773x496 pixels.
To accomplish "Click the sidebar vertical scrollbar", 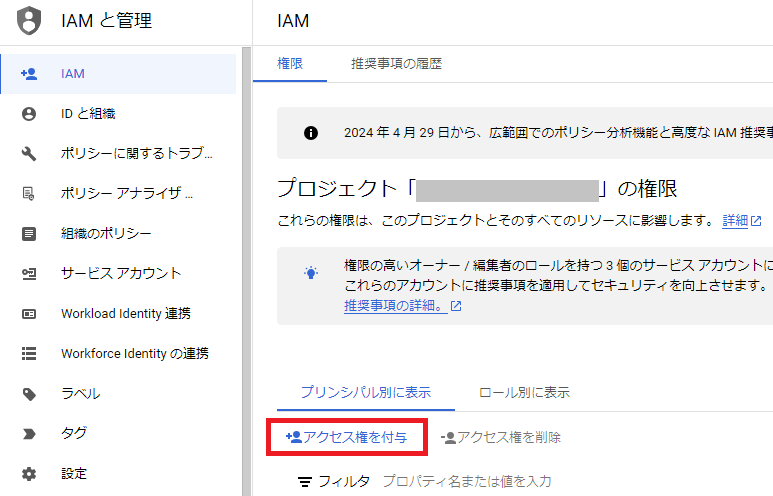I will pyautogui.click(x=246, y=271).
